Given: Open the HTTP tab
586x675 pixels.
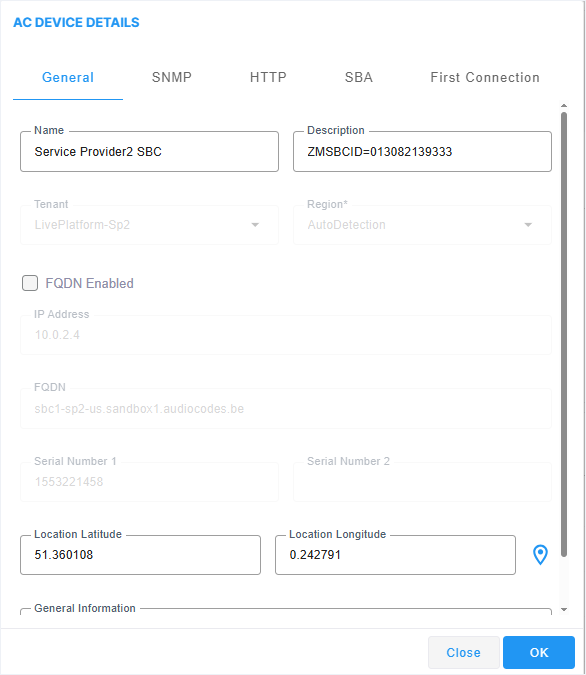Looking at the screenshot, I should pos(268,77).
